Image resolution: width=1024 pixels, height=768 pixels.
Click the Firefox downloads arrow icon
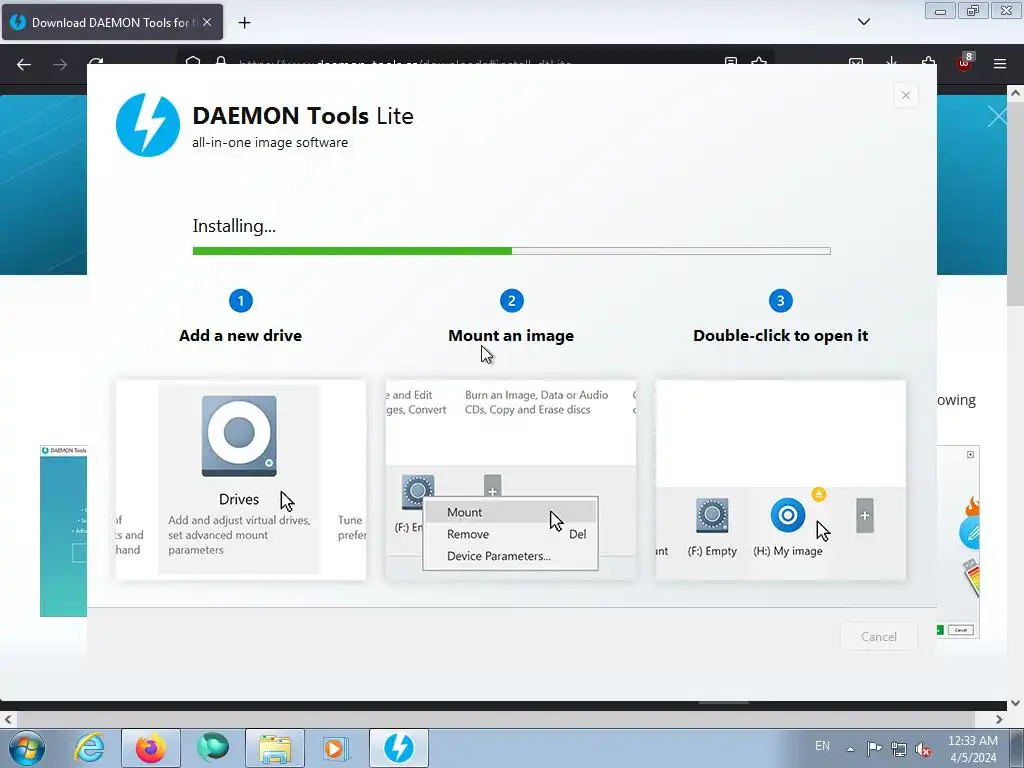[891, 61]
